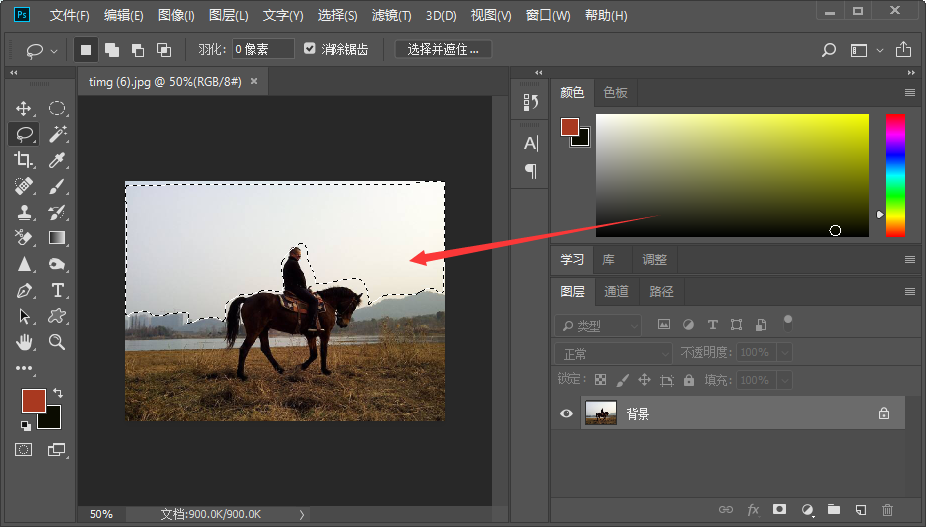Open the 文件(F) menu
The width and height of the screenshot is (926, 527).
[69, 15]
